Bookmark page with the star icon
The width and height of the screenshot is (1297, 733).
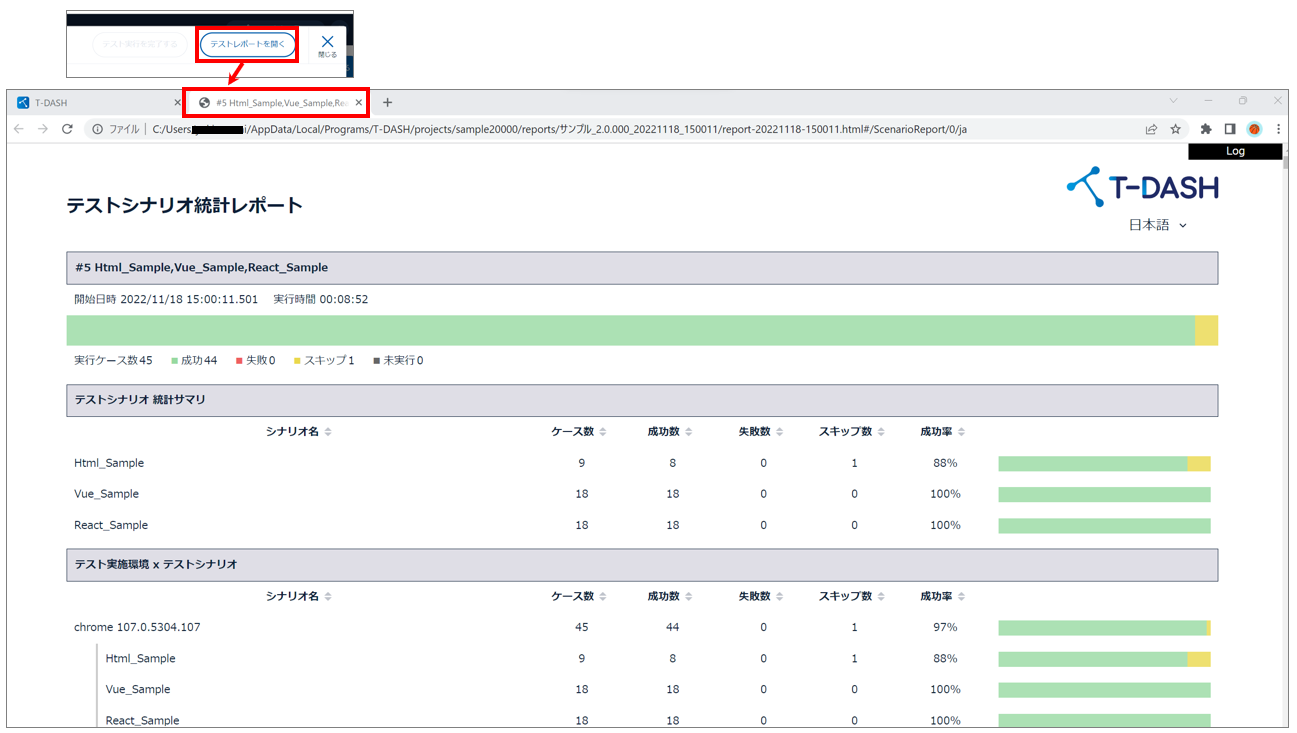click(x=1176, y=129)
